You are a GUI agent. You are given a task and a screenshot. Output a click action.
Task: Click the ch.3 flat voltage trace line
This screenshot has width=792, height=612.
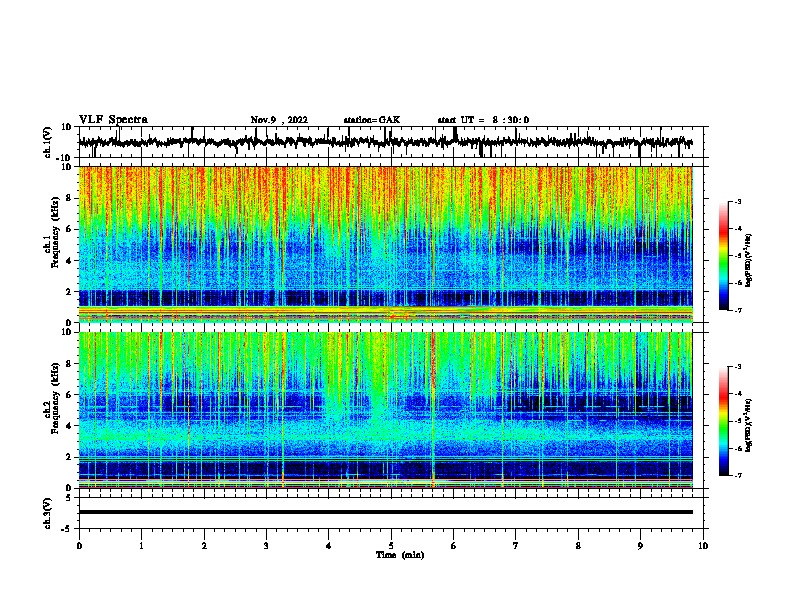coord(385,512)
